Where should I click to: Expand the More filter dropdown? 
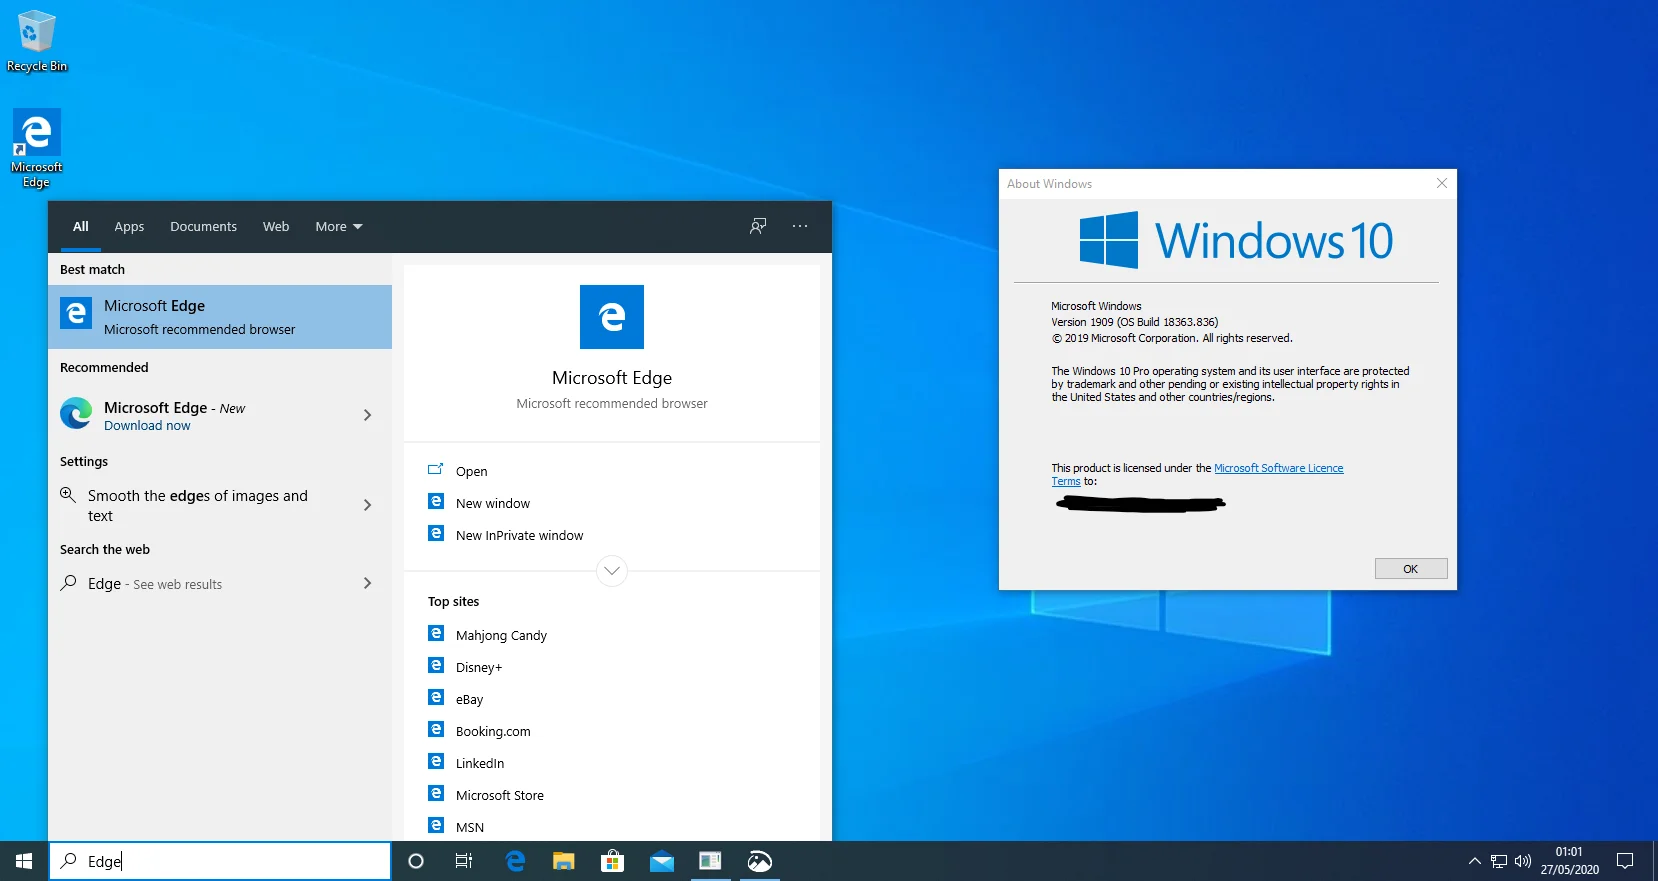(339, 227)
